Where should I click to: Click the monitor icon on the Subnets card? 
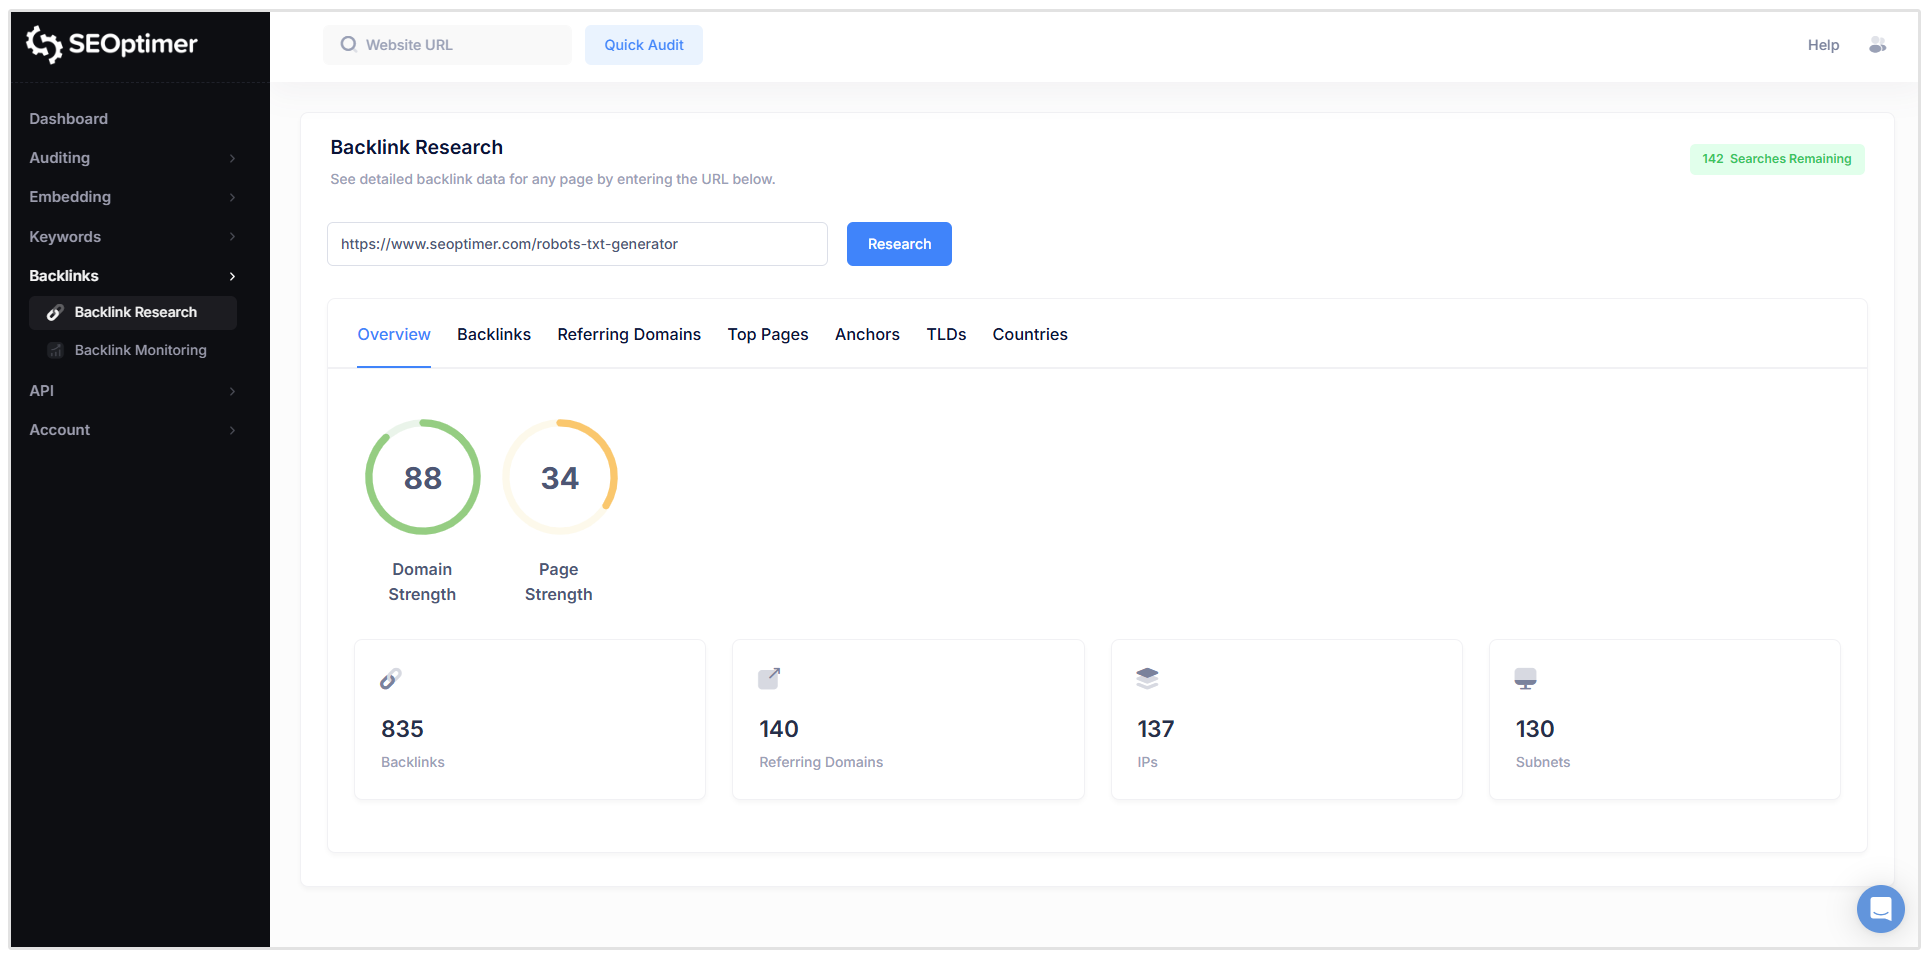coord(1525,678)
